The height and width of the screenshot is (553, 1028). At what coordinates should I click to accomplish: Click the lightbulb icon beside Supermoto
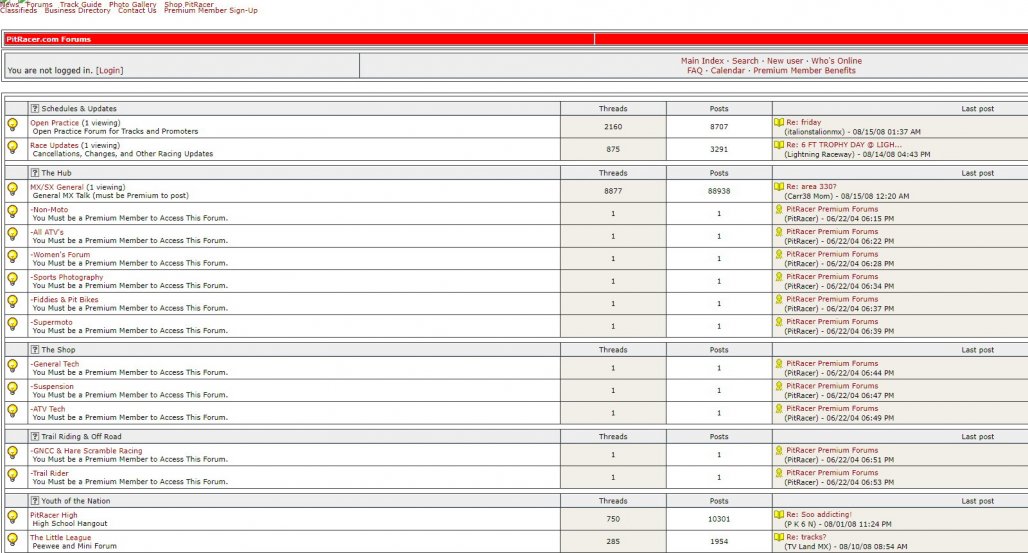[x=12, y=323]
